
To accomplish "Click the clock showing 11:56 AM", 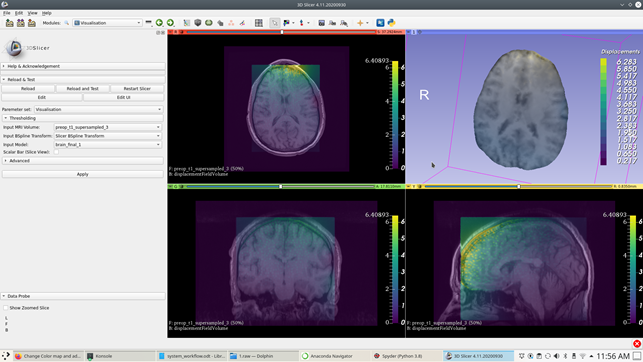I will (613, 356).
